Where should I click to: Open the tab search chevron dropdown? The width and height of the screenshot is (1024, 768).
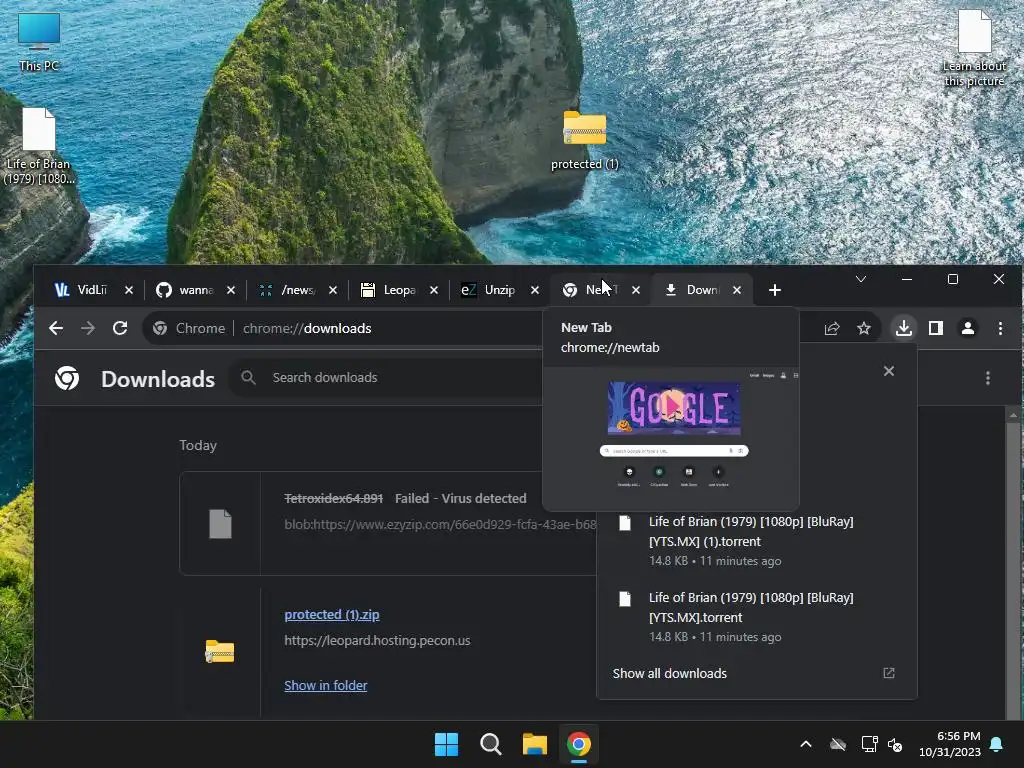[861, 279]
